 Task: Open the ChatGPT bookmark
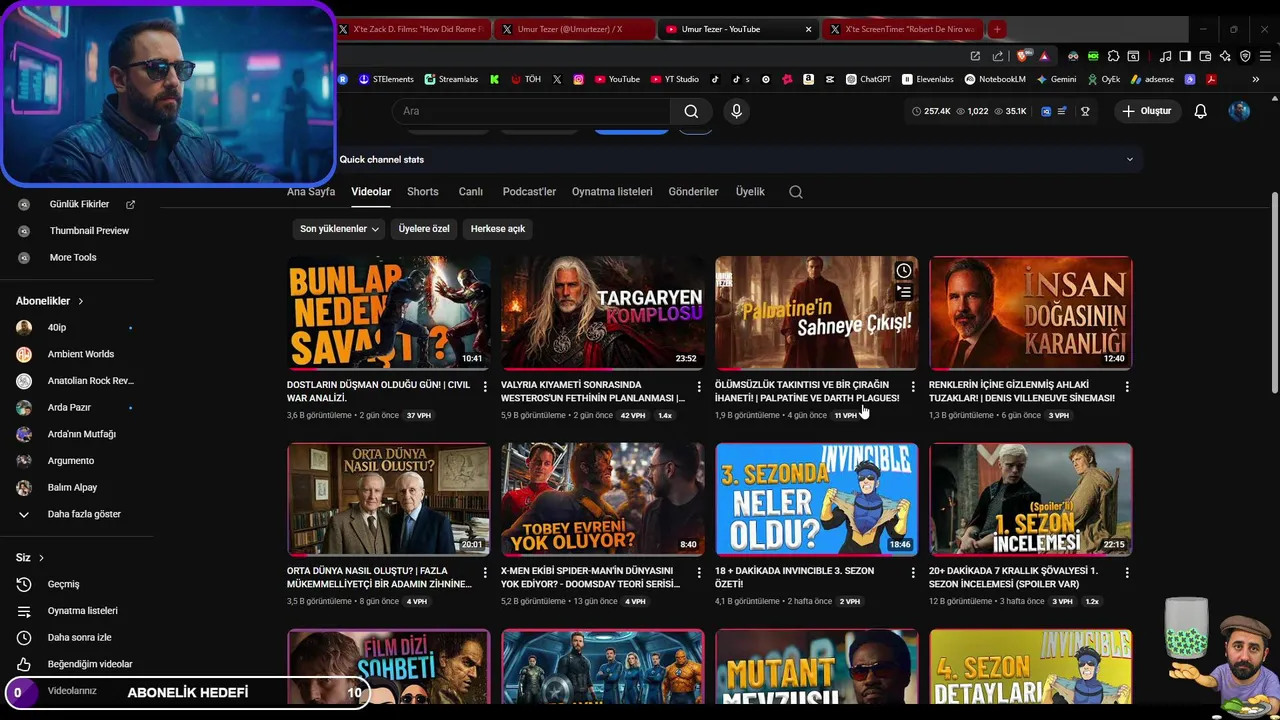[x=868, y=79]
